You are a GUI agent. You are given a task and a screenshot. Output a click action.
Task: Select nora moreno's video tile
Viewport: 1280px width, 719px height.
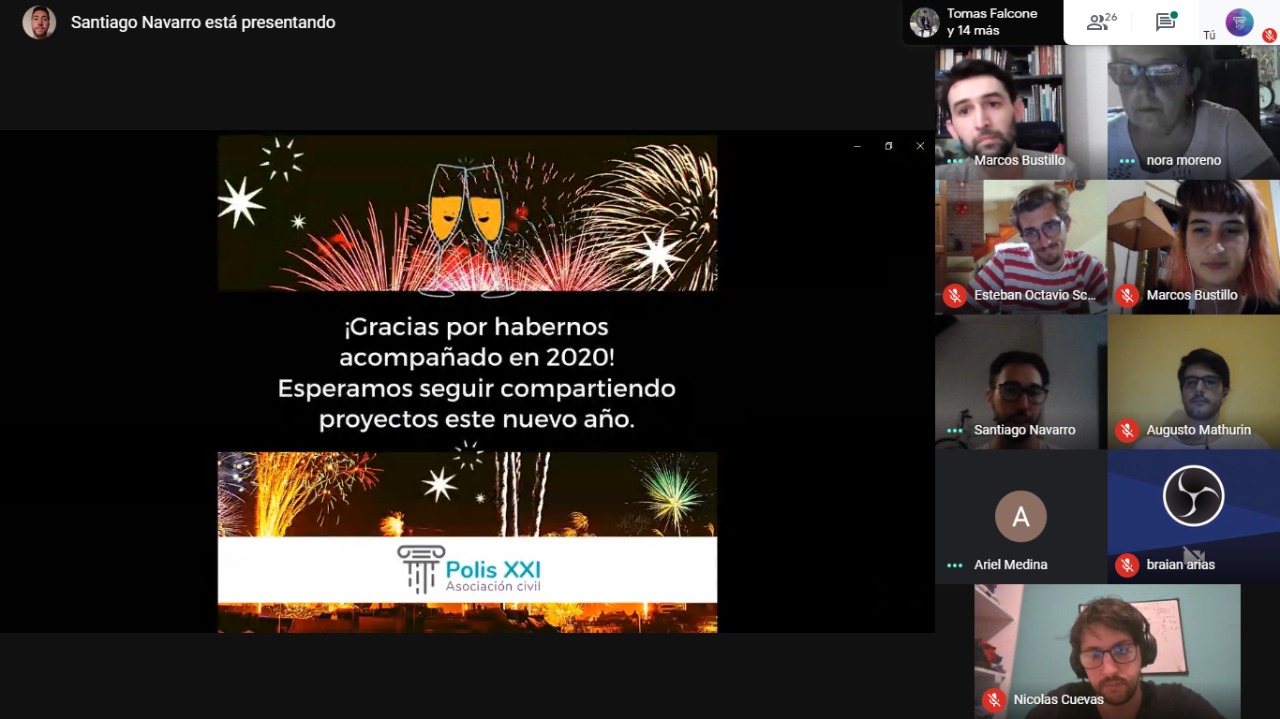pos(1193,112)
